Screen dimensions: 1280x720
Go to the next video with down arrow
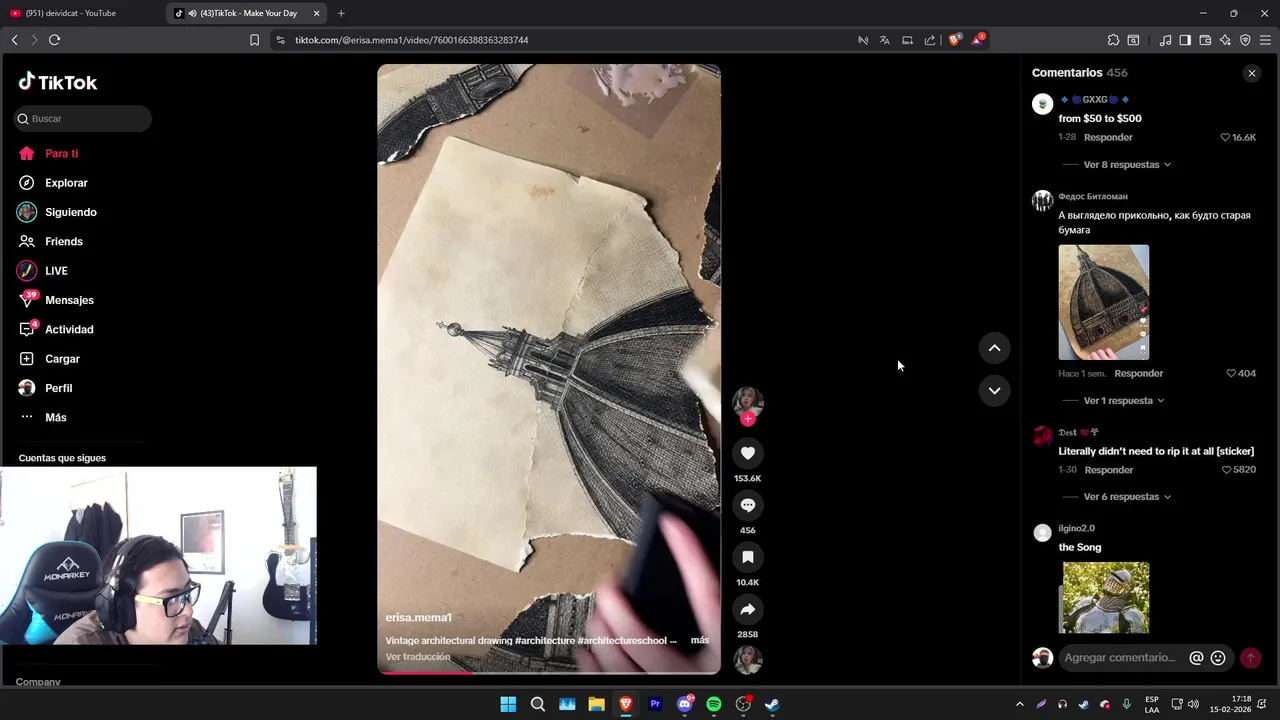click(994, 391)
